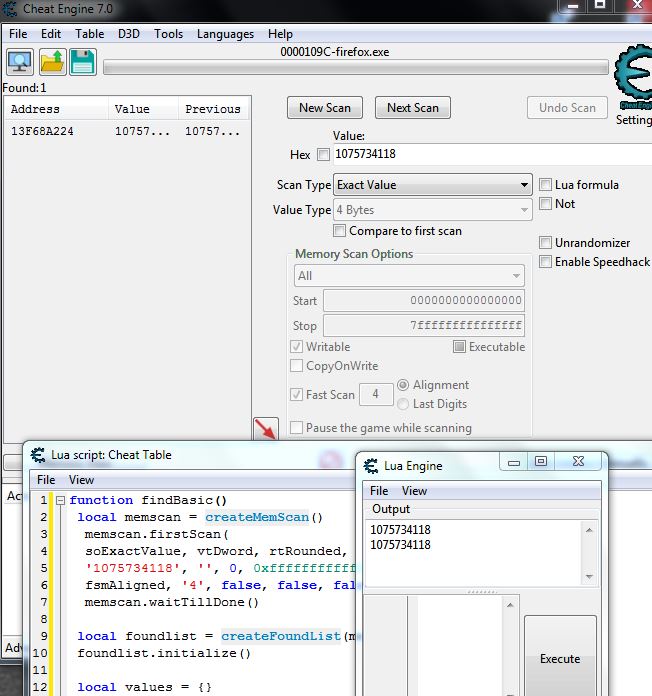This screenshot has width=652, height=696.
Task: Click the Cheat Engine logo settings icon
Action: [x=632, y=78]
